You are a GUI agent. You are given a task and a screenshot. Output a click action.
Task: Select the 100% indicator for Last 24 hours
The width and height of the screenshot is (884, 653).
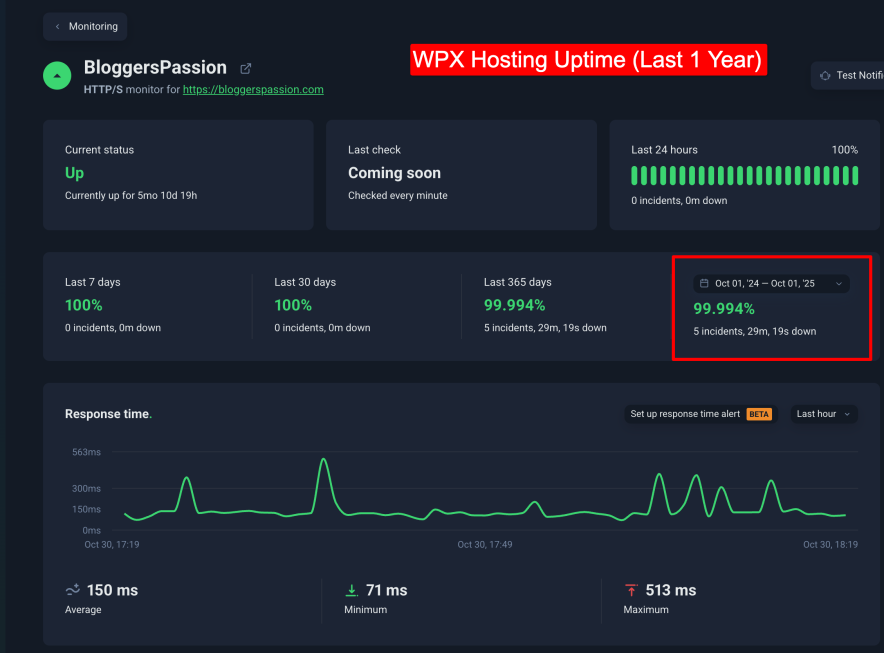pos(845,149)
